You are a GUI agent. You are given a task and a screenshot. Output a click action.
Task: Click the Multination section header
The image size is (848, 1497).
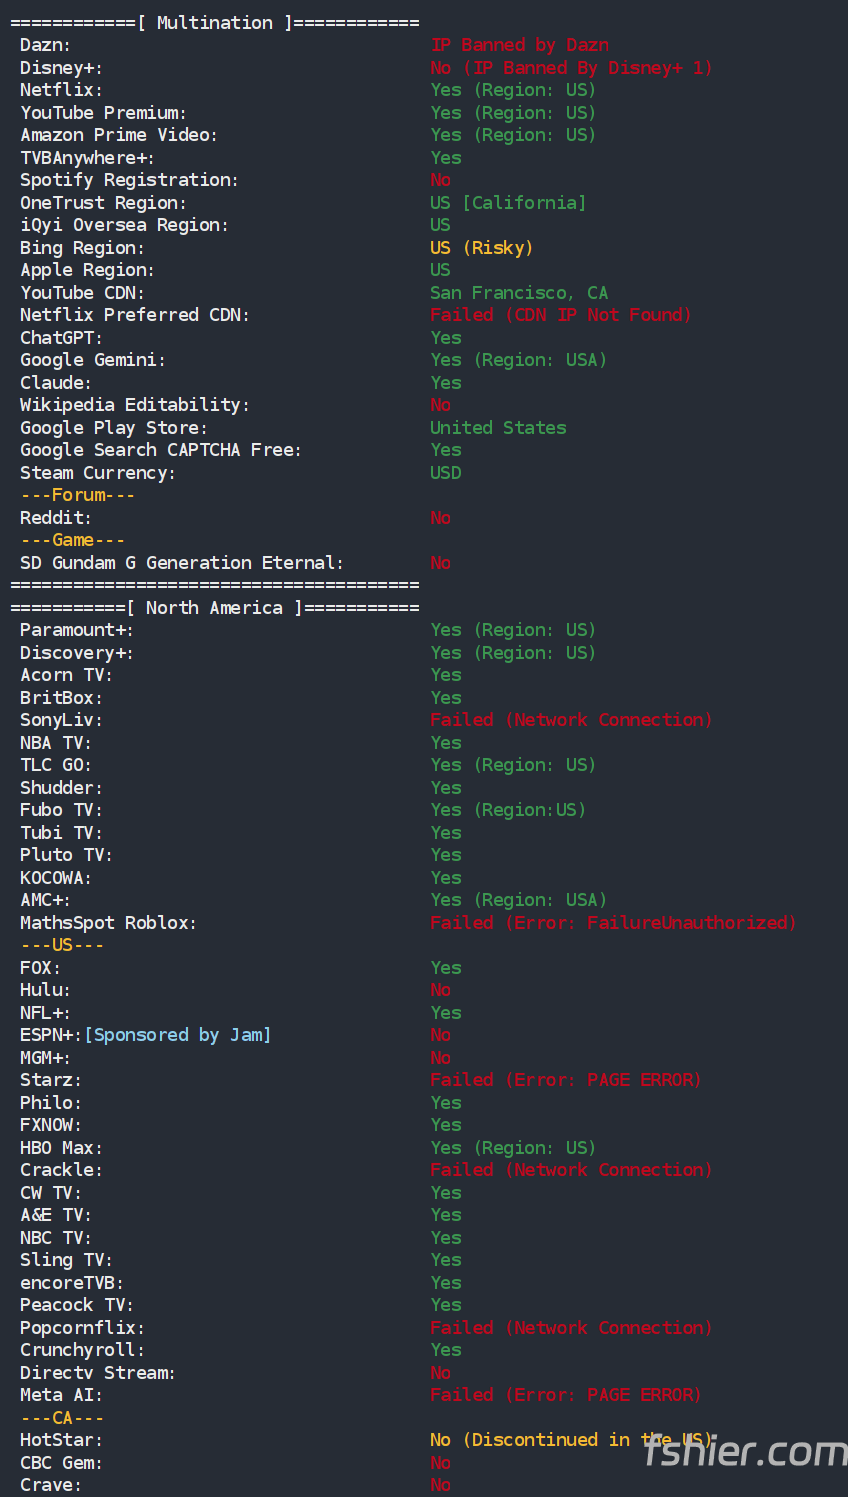point(214,23)
